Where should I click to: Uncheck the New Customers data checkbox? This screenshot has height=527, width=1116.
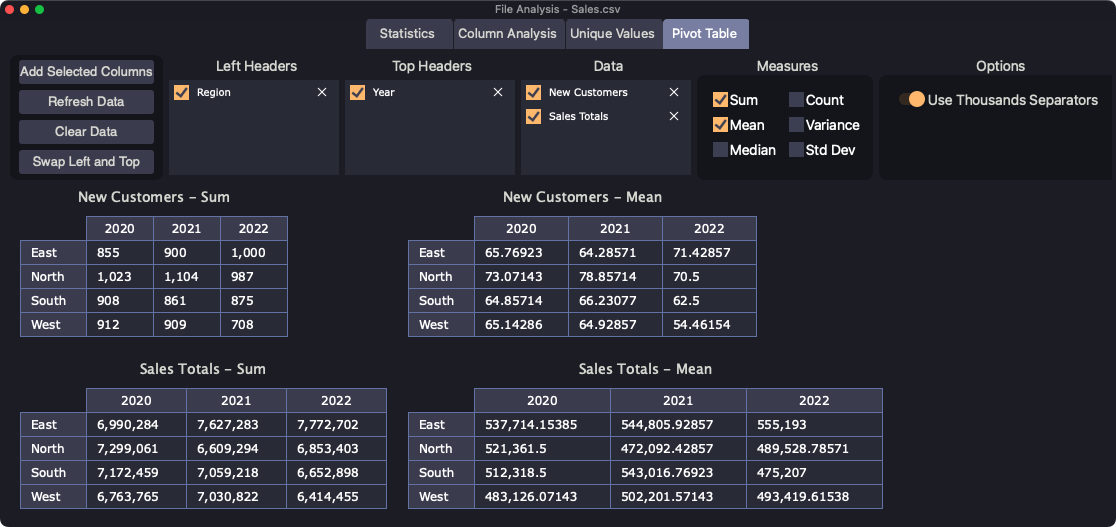click(533, 92)
